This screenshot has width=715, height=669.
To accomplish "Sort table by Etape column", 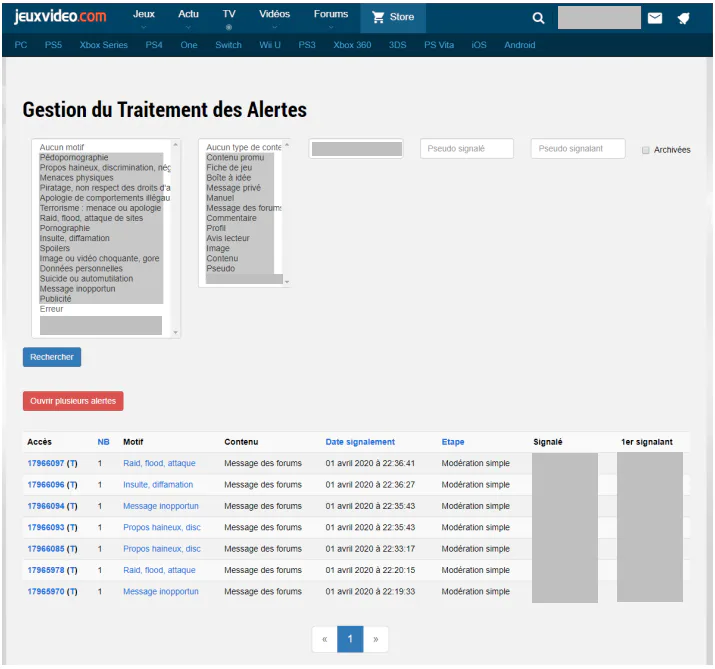I will tap(453, 442).
